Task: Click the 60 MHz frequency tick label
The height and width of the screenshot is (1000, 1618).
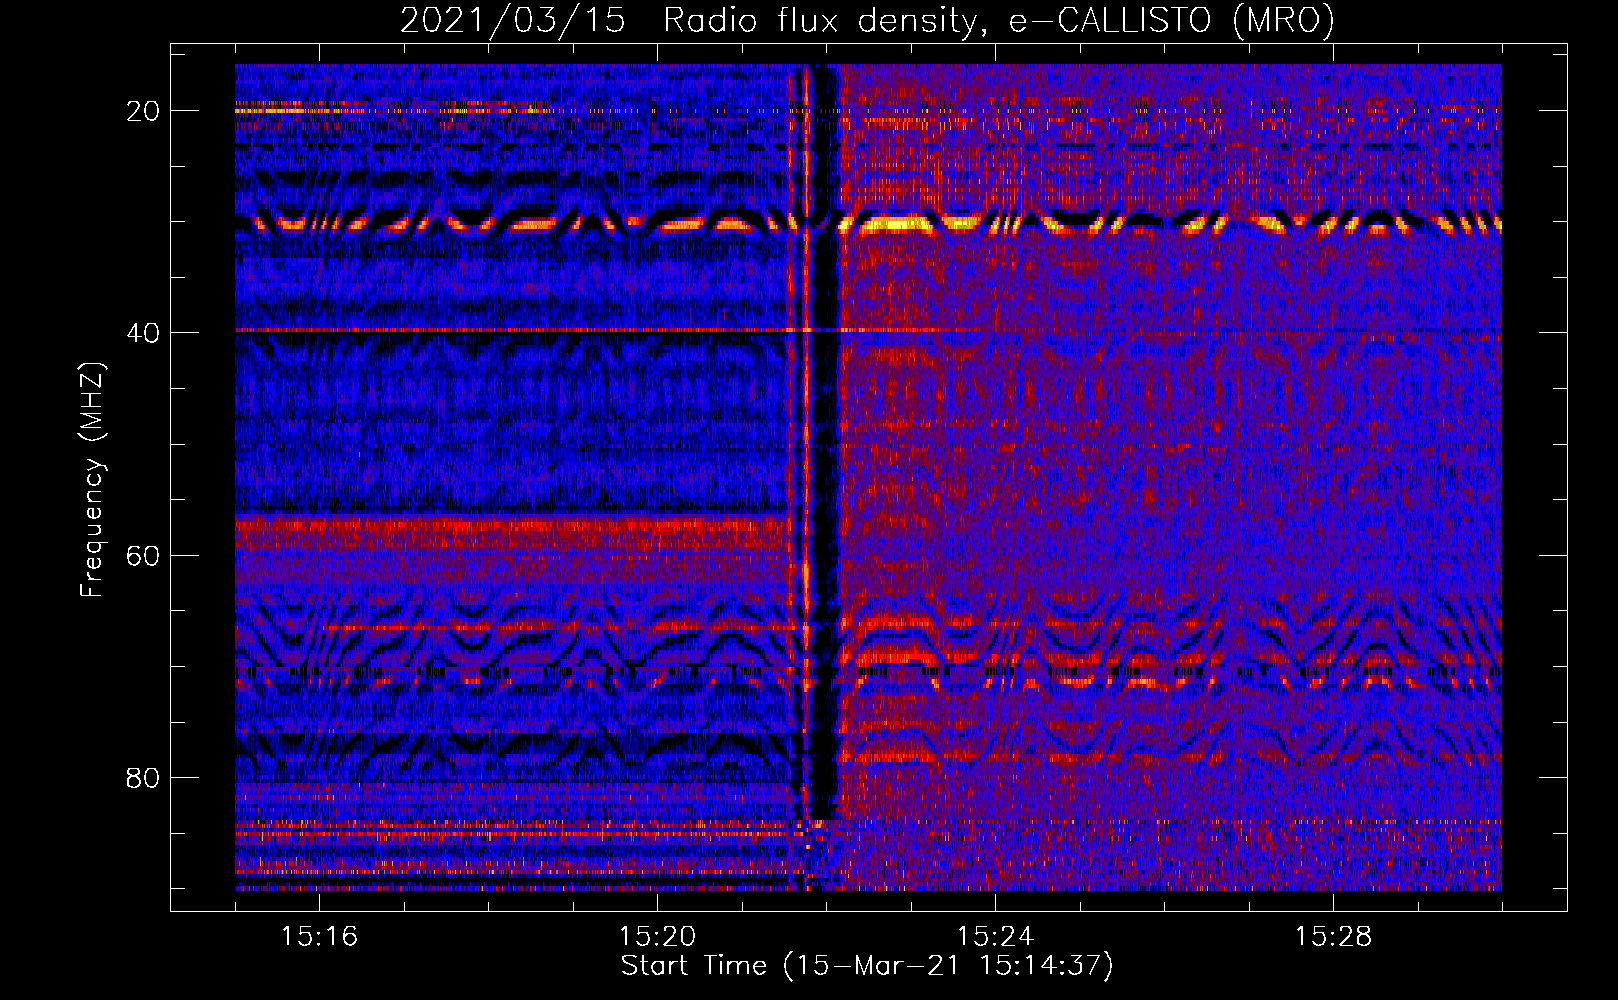Action: (144, 555)
